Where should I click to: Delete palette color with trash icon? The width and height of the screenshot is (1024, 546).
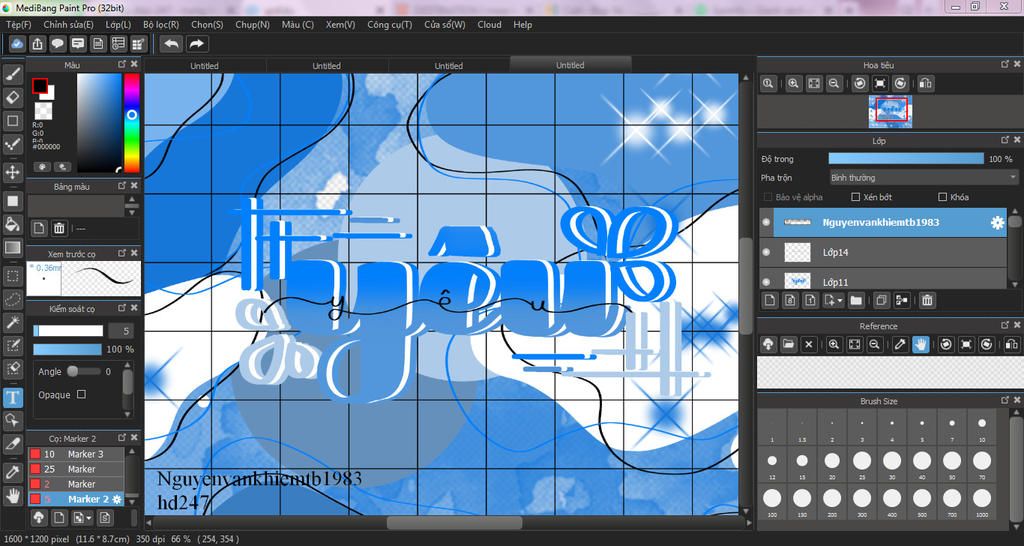tap(59, 228)
